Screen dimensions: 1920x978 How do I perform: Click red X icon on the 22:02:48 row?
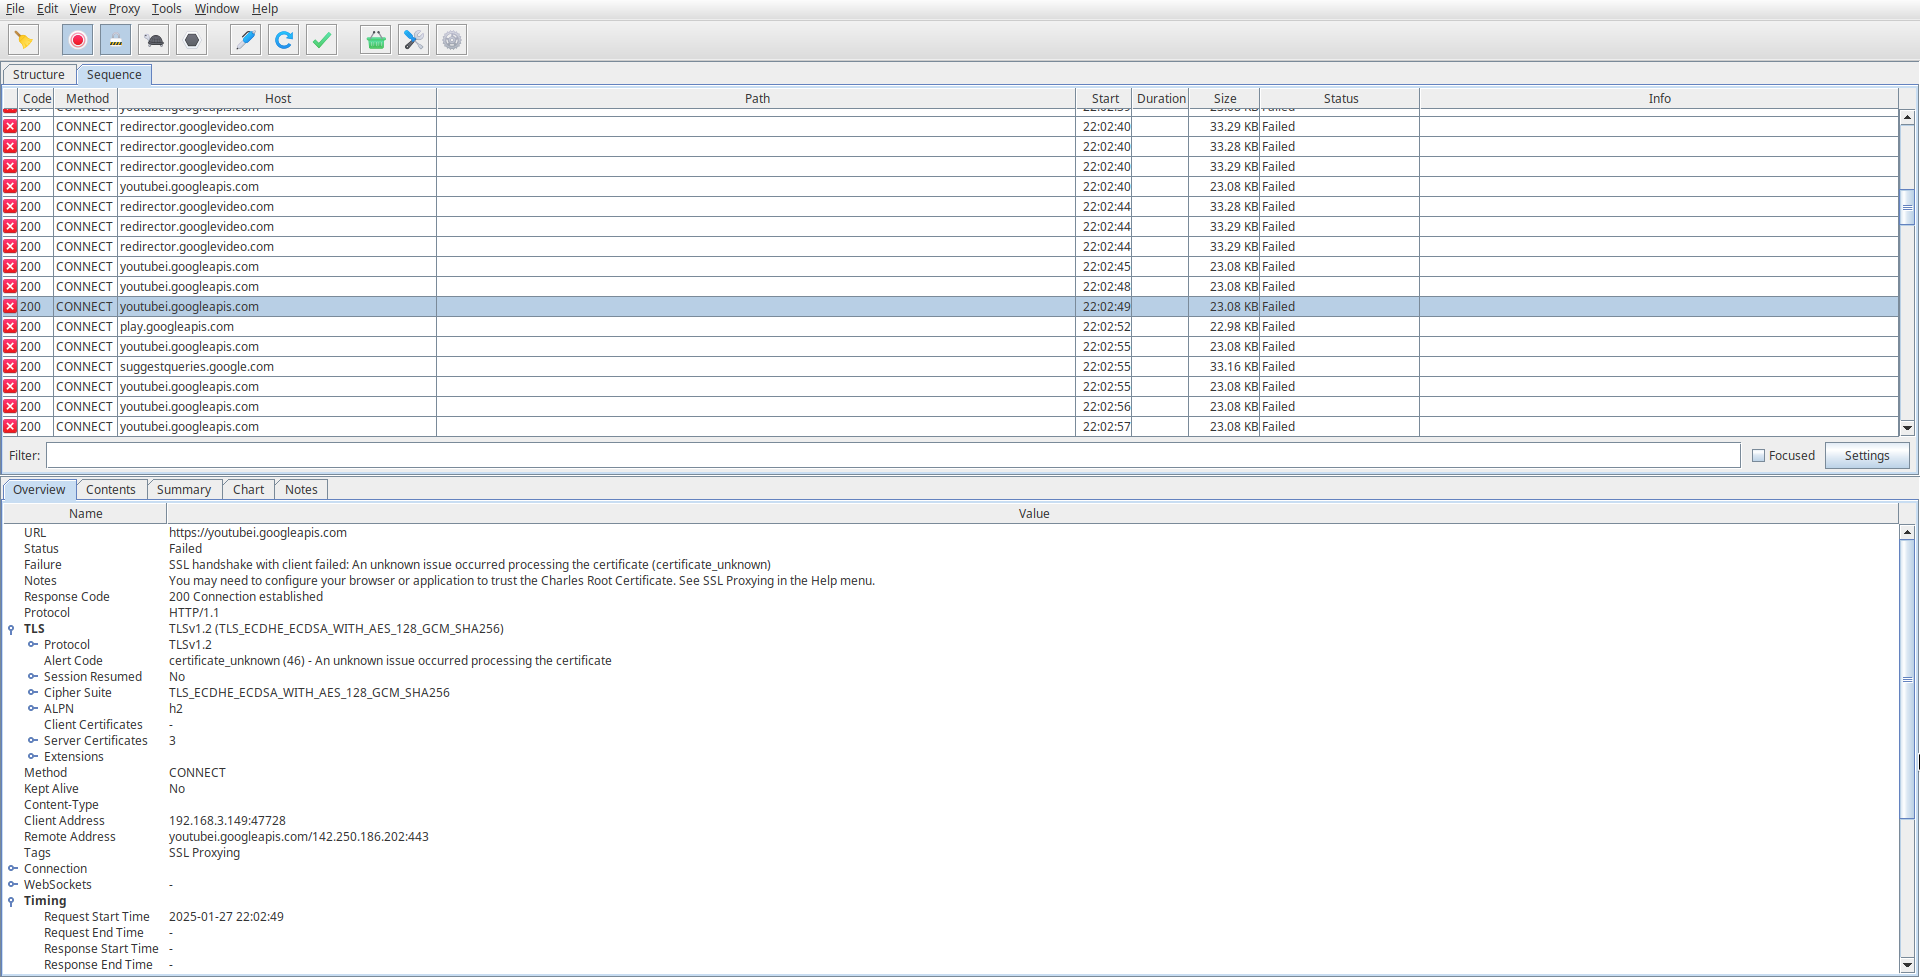coord(10,287)
